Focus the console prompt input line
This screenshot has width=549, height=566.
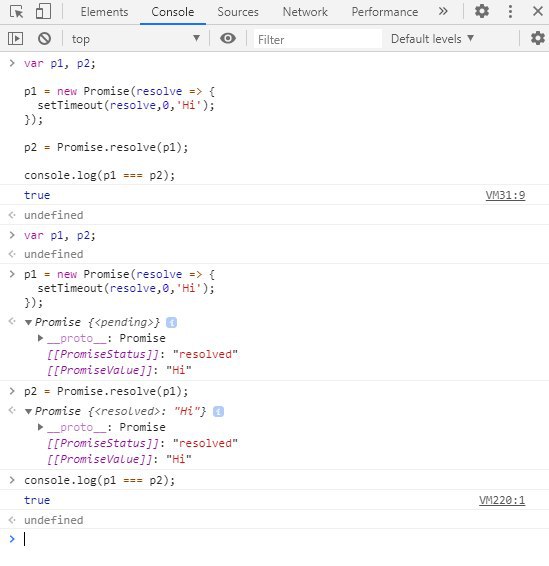(x=285, y=539)
